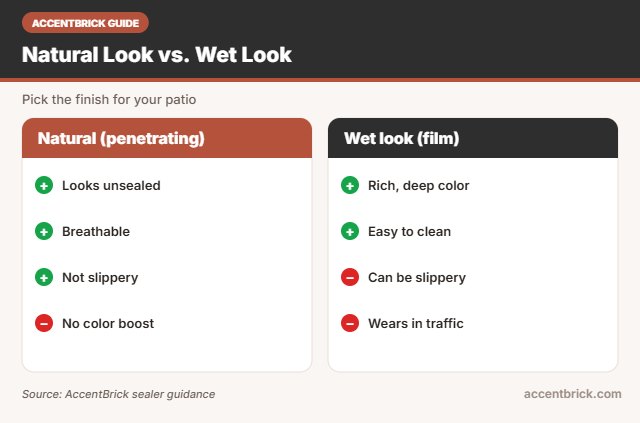Click the green plus icon next to Breathable
The height and width of the screenshot is (423, 640).
(x=44, y=232)
